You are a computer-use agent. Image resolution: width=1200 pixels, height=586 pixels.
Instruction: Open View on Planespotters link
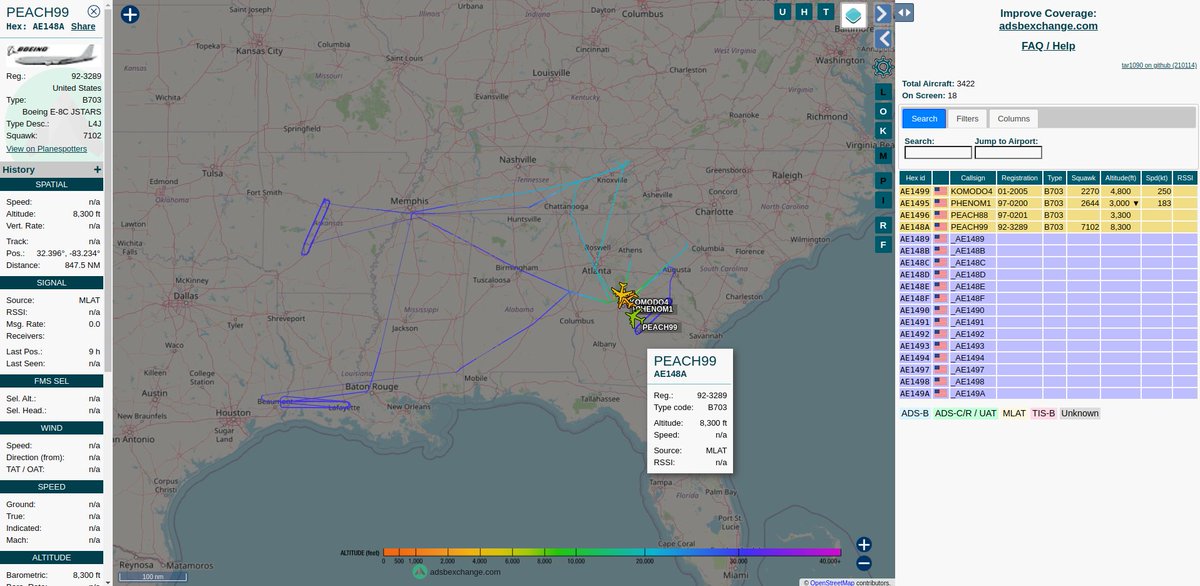coord(46,149)
